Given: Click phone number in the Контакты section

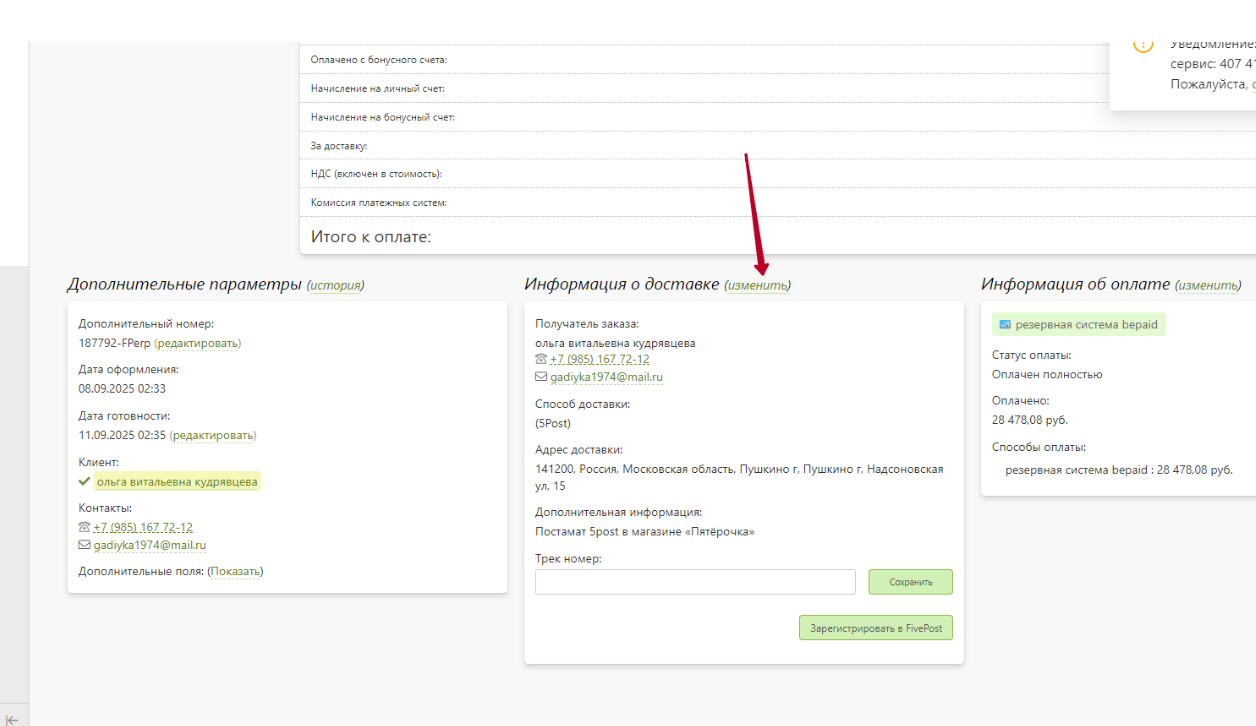Looking at the screenshot, I should coord(143,527).
